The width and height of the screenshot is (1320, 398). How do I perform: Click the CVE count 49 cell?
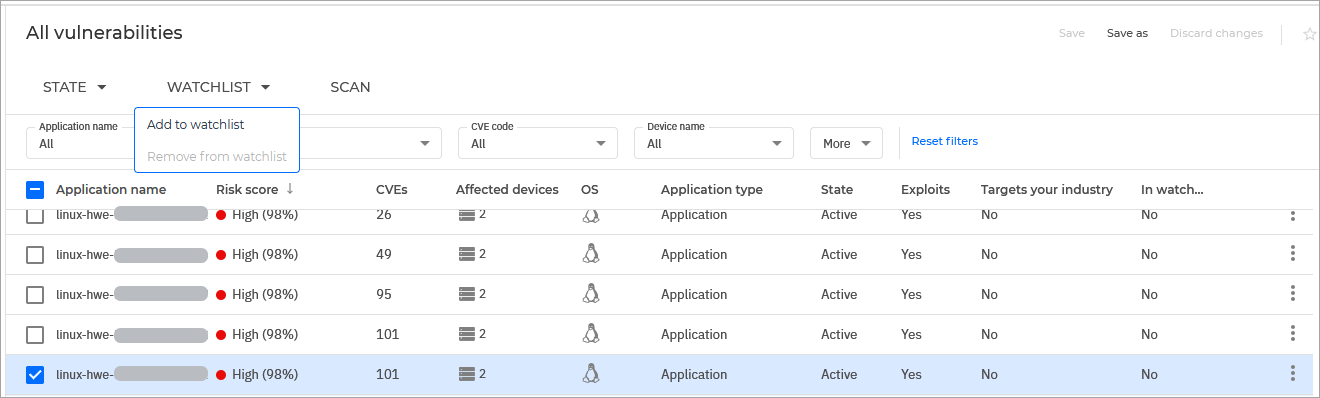[x=383, y=254]
